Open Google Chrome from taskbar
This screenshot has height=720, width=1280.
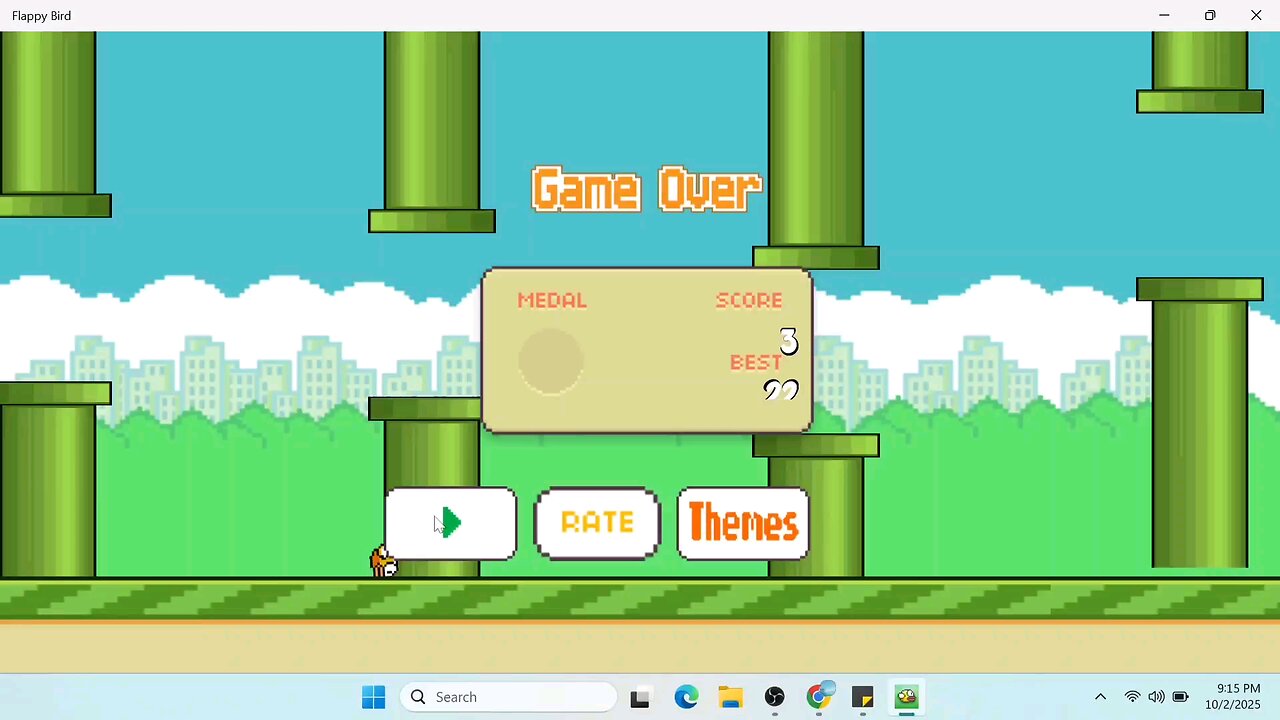[x=819, y=697]
